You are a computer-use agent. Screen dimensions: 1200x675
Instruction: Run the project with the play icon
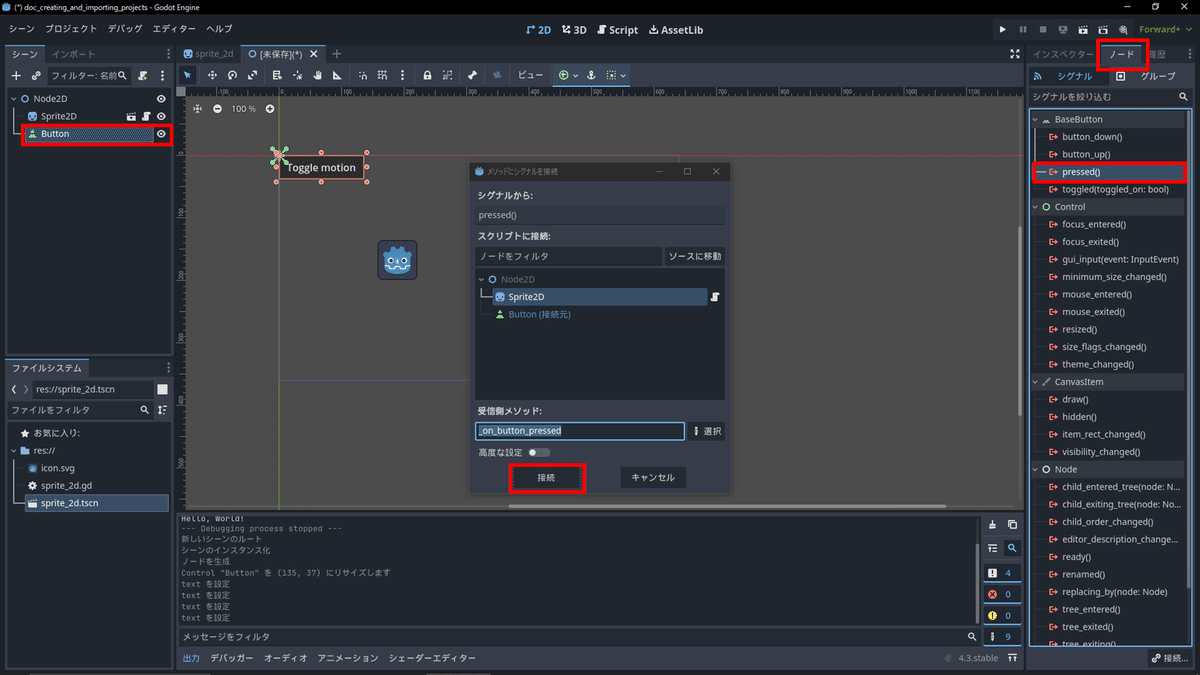1003,30
